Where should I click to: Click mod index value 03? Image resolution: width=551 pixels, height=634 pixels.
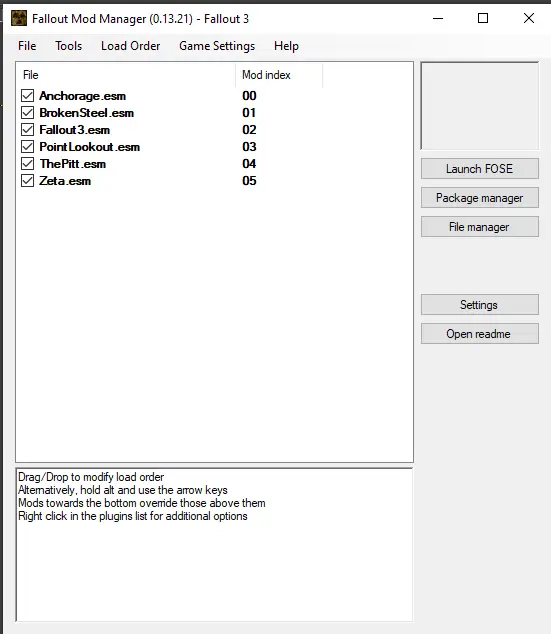(x=249, y=147)
